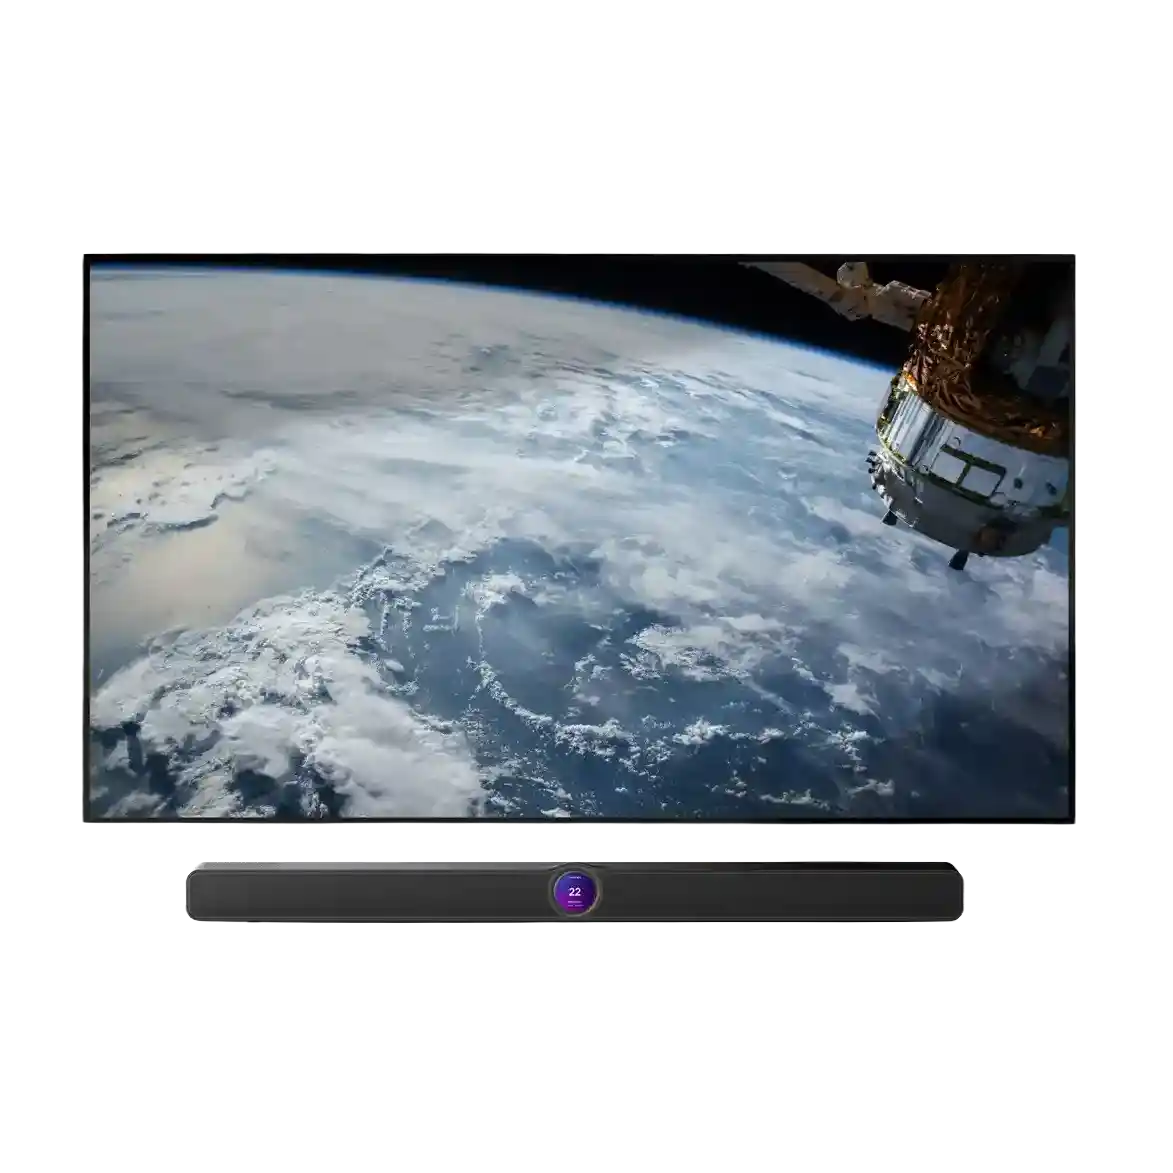Click the number 22 on the soundbar dial
The height and width of the screenshot is (1173, 1173).
point(575,892)
